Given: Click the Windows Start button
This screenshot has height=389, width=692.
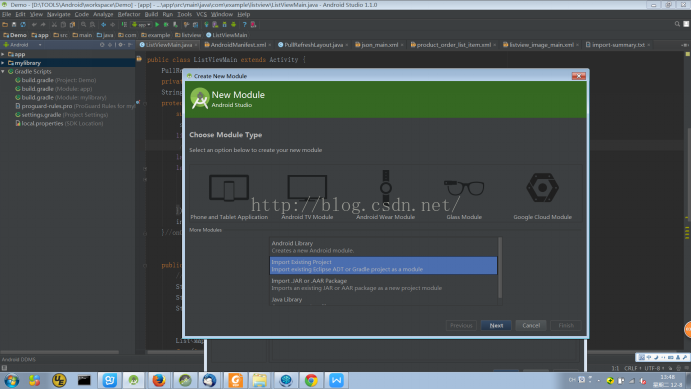Looking at the screenshot, I should pyautogui.click(x=11, y=380).
